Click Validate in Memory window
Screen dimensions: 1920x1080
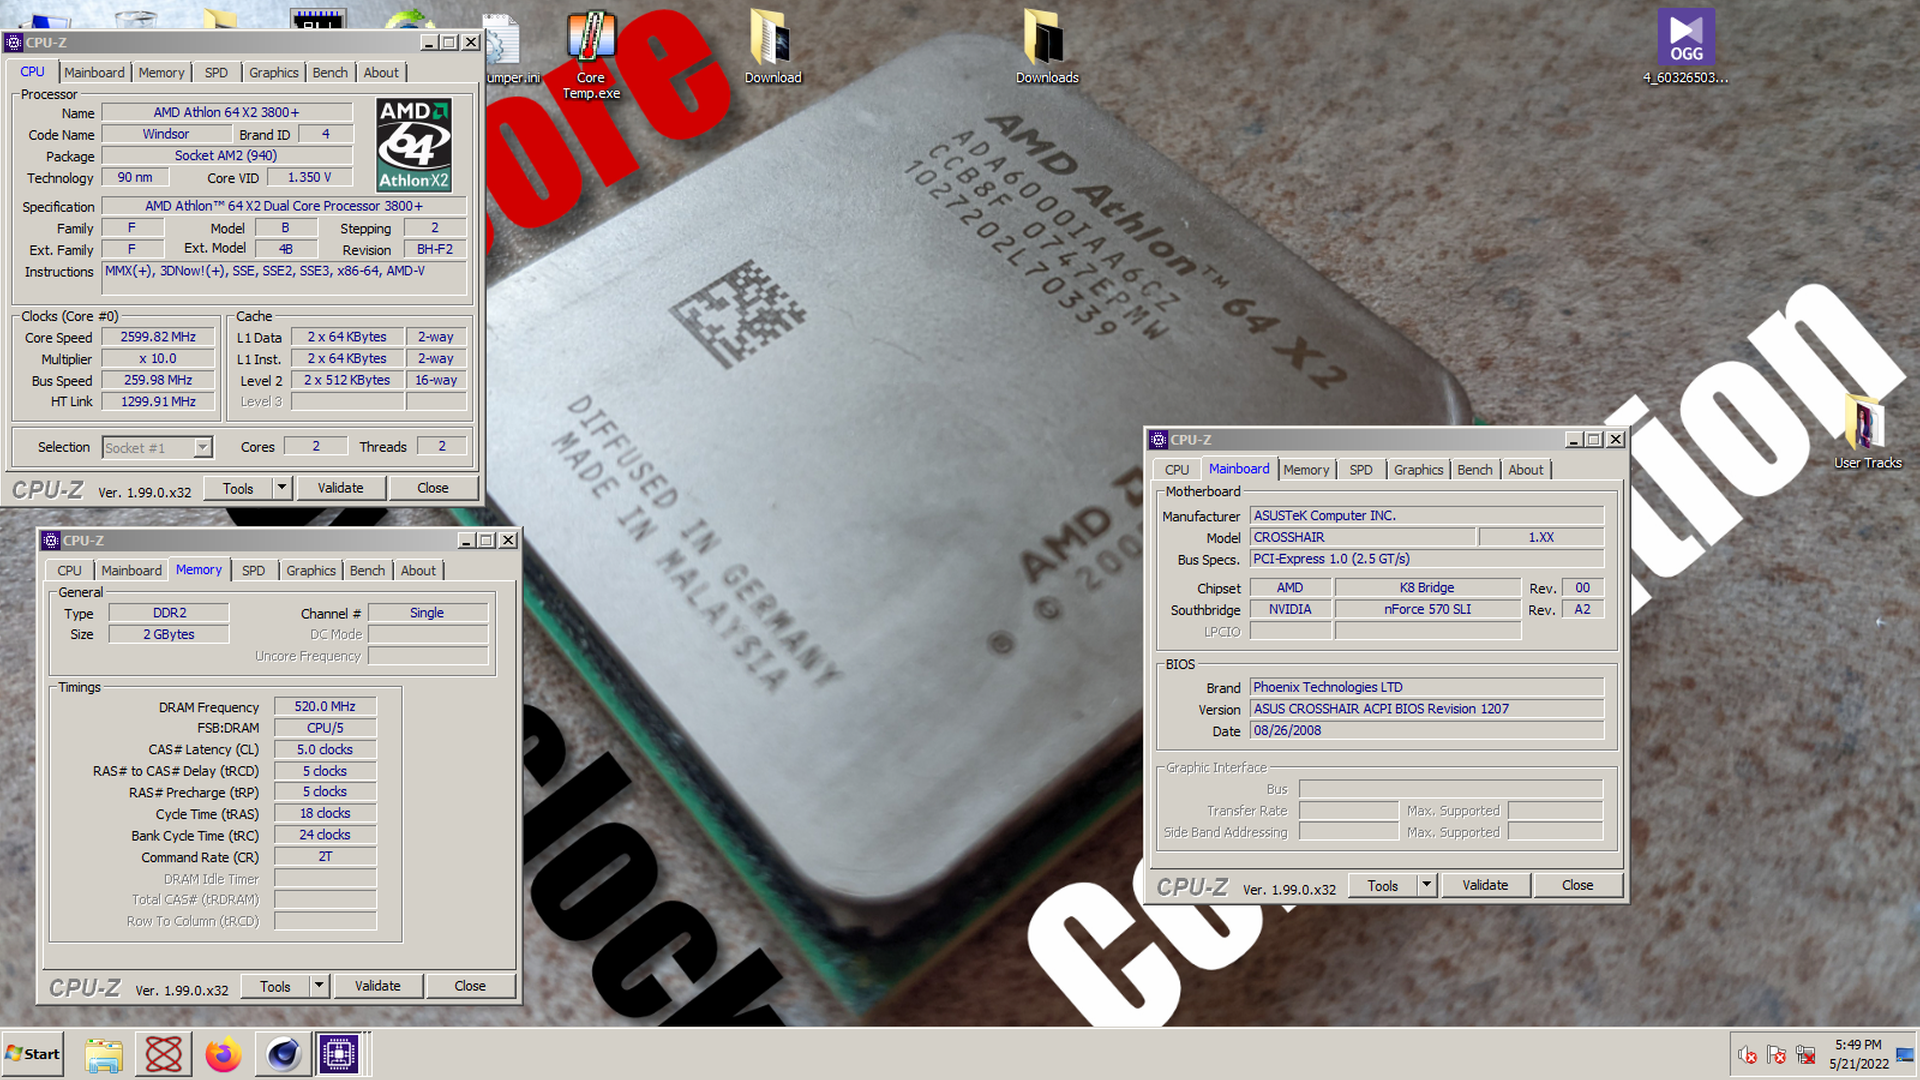tap(377, 986)
